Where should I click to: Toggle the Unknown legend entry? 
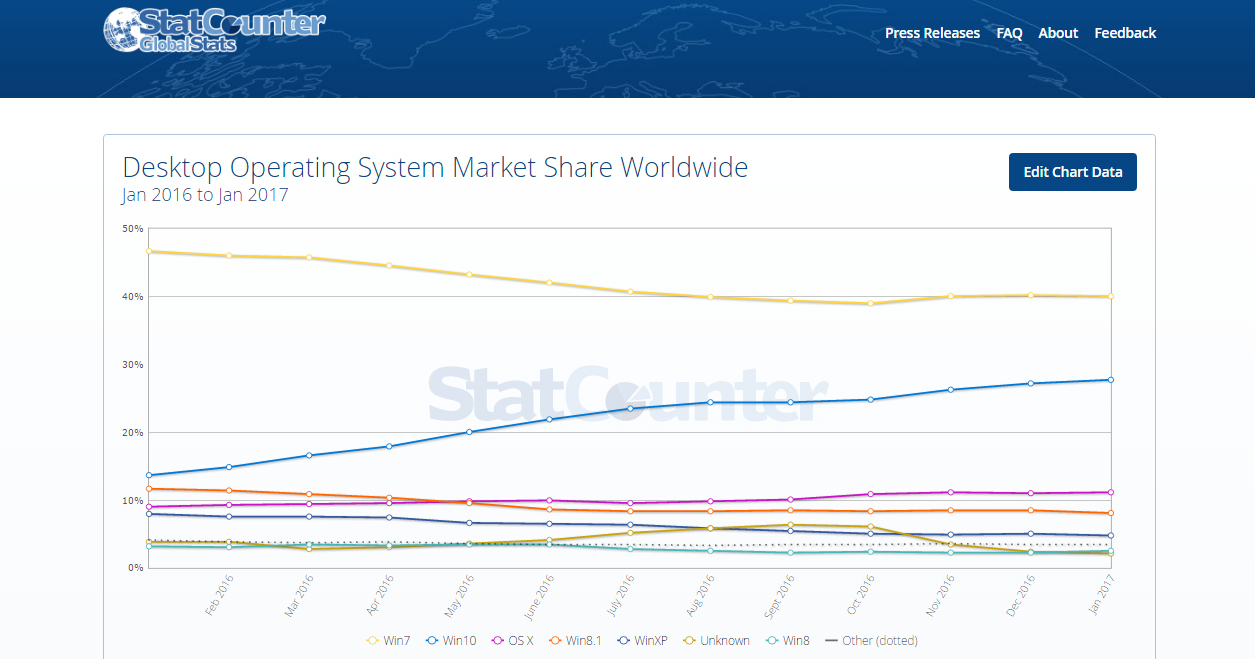pyautogui.click(x=716, y=640)
